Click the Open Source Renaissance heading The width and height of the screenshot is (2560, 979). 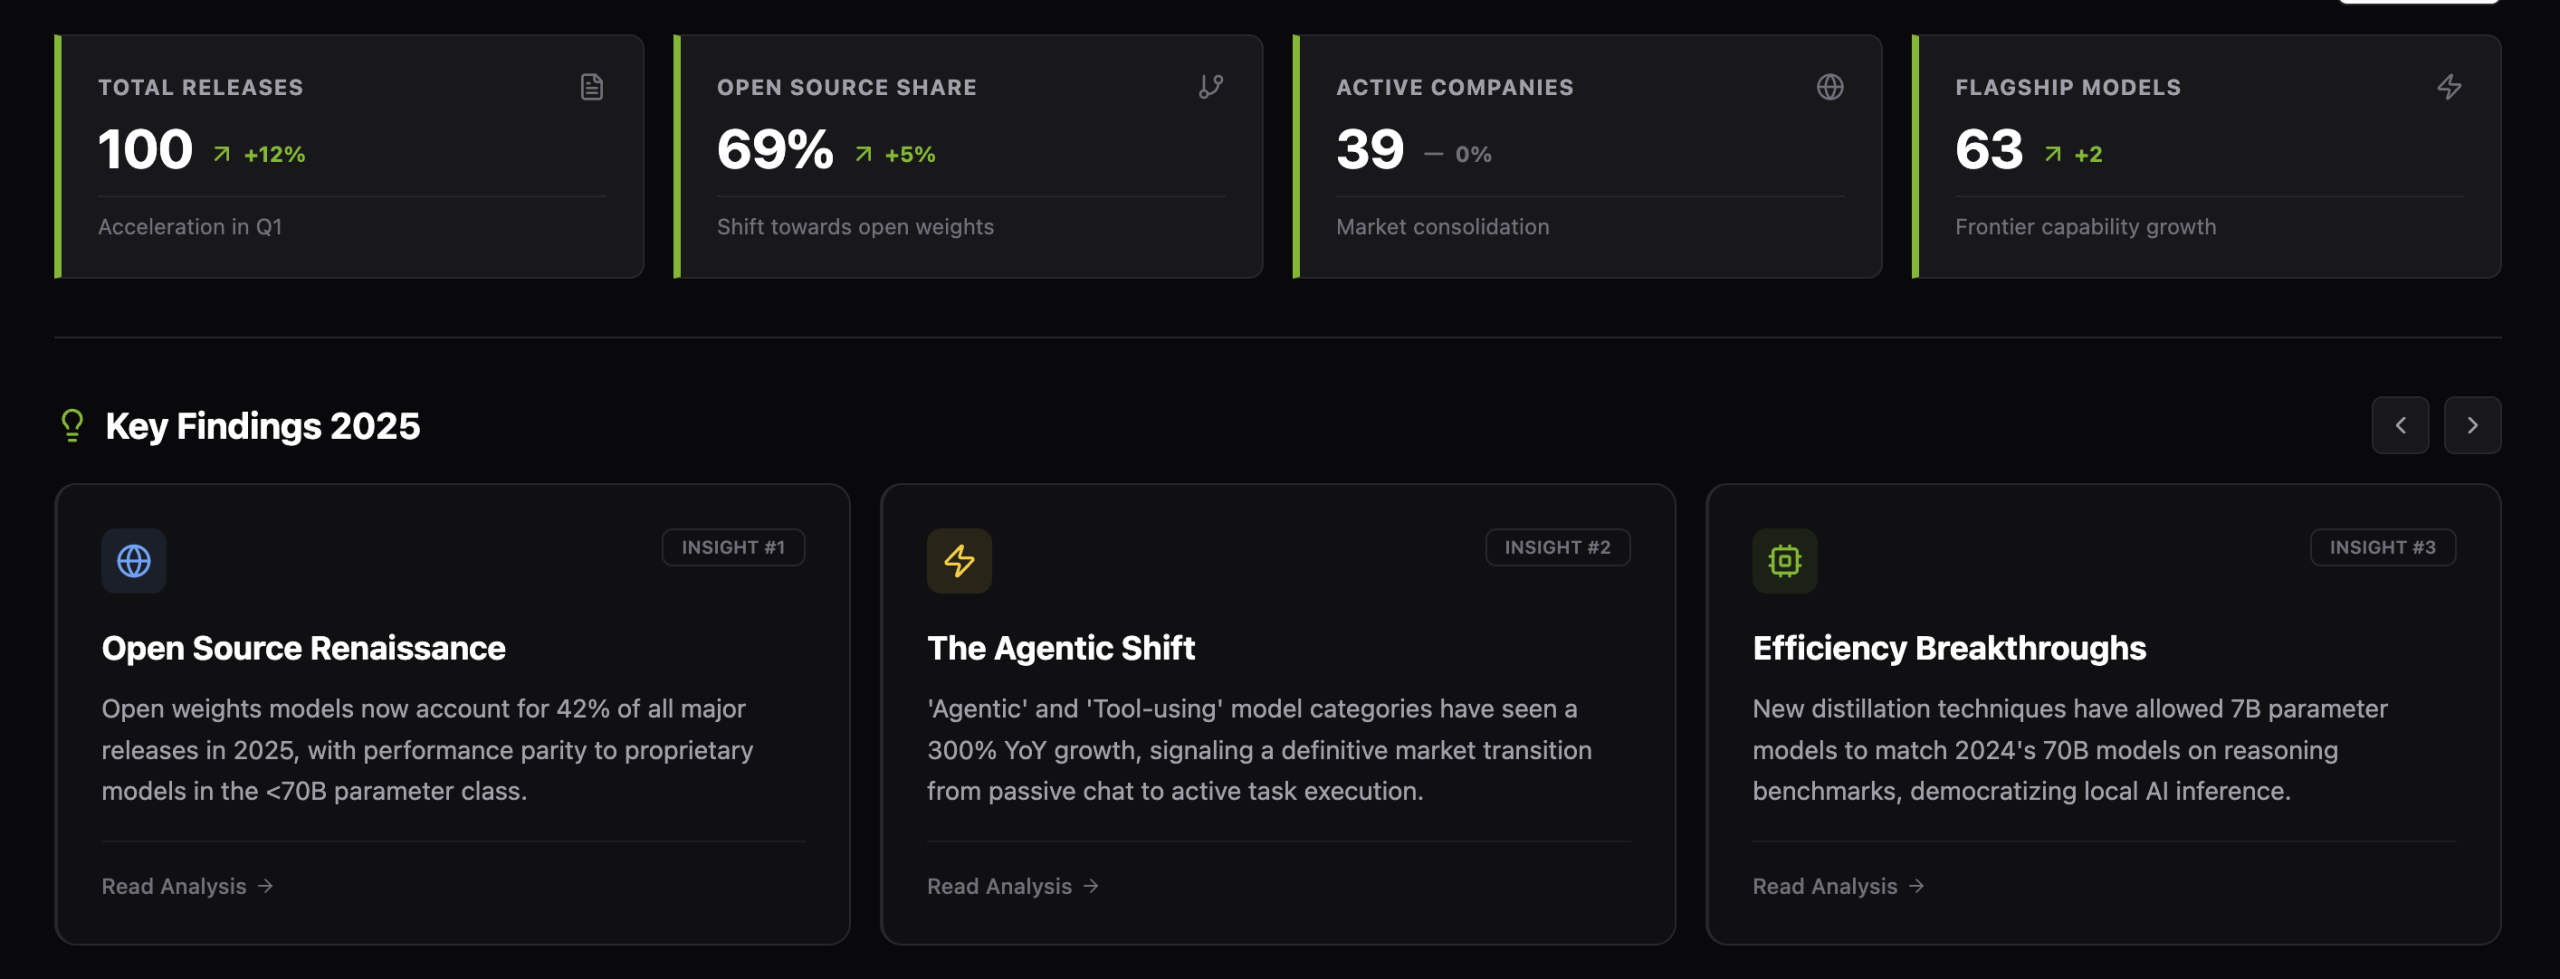[x=303, y=648]
